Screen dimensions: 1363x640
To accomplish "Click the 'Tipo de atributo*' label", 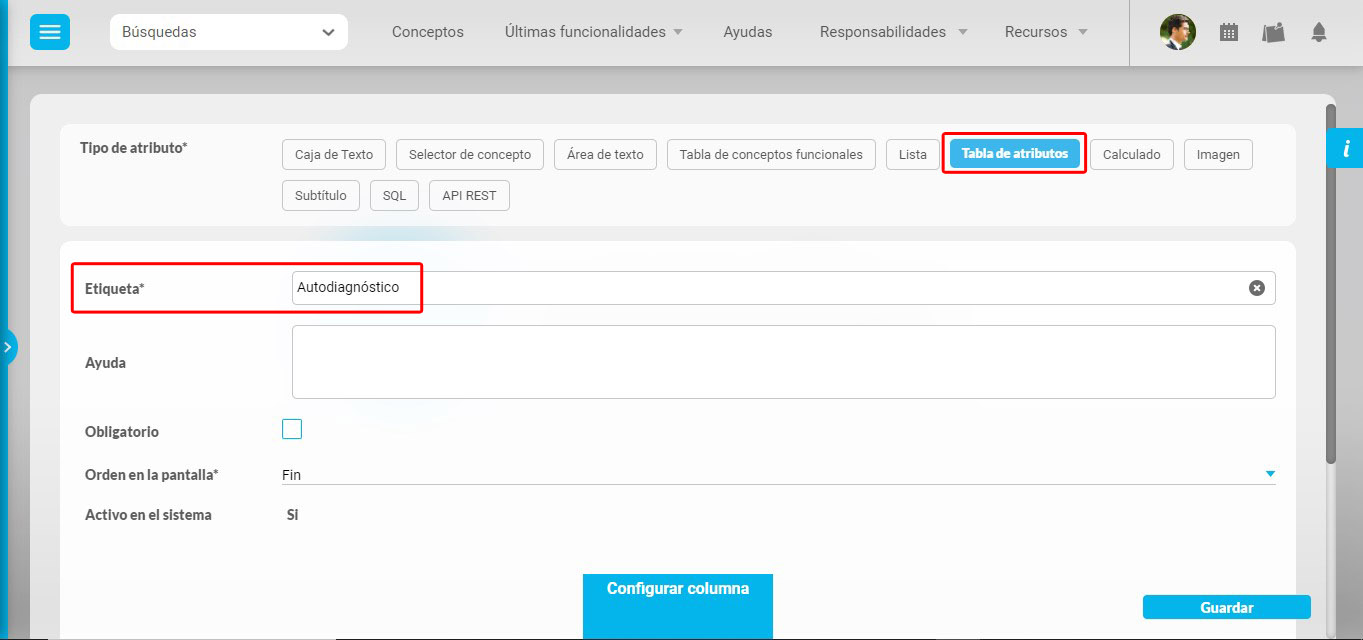I will pyautogui.click(x=134, y=148).
